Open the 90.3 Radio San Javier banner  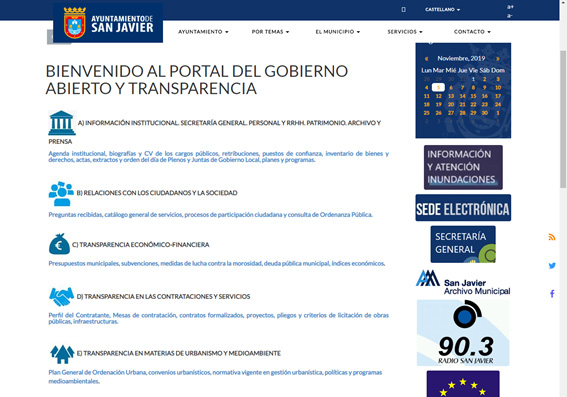463,333
